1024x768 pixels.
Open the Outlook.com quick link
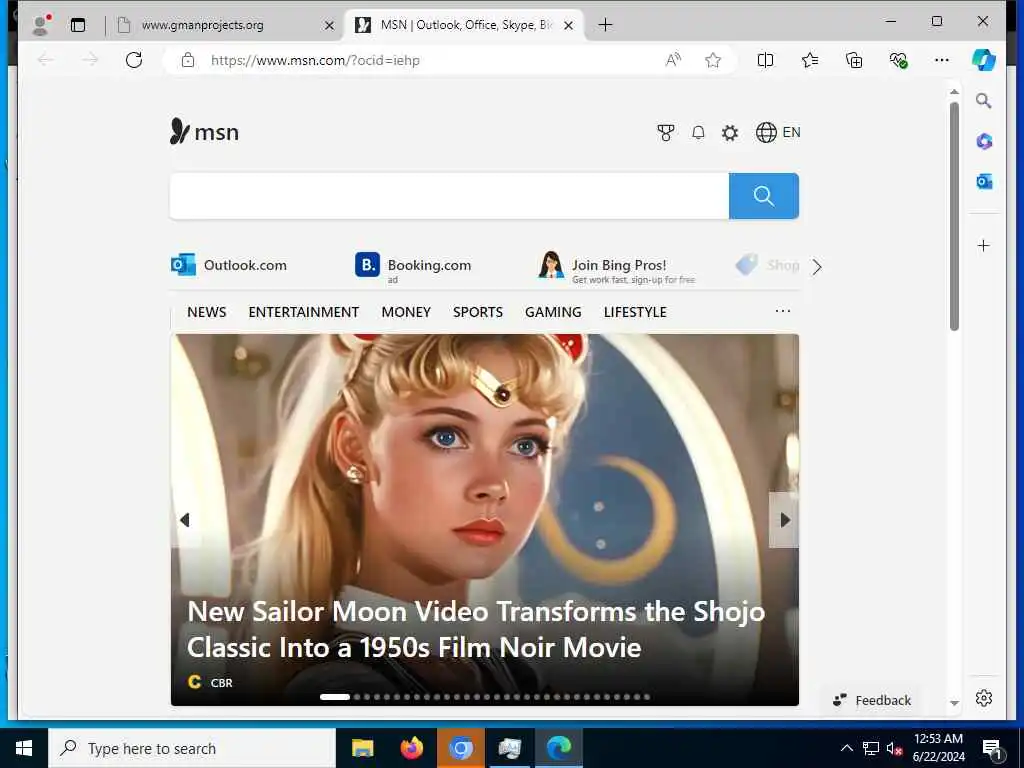229,265
